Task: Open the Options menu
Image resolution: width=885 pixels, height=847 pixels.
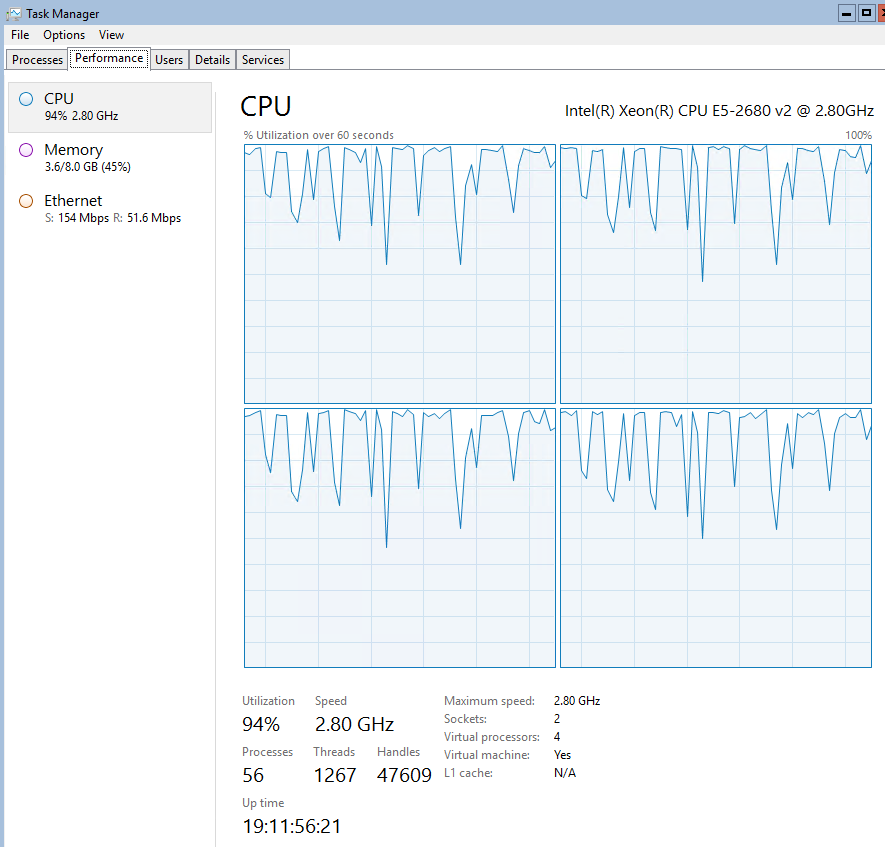Action: (x=64, y=35)
